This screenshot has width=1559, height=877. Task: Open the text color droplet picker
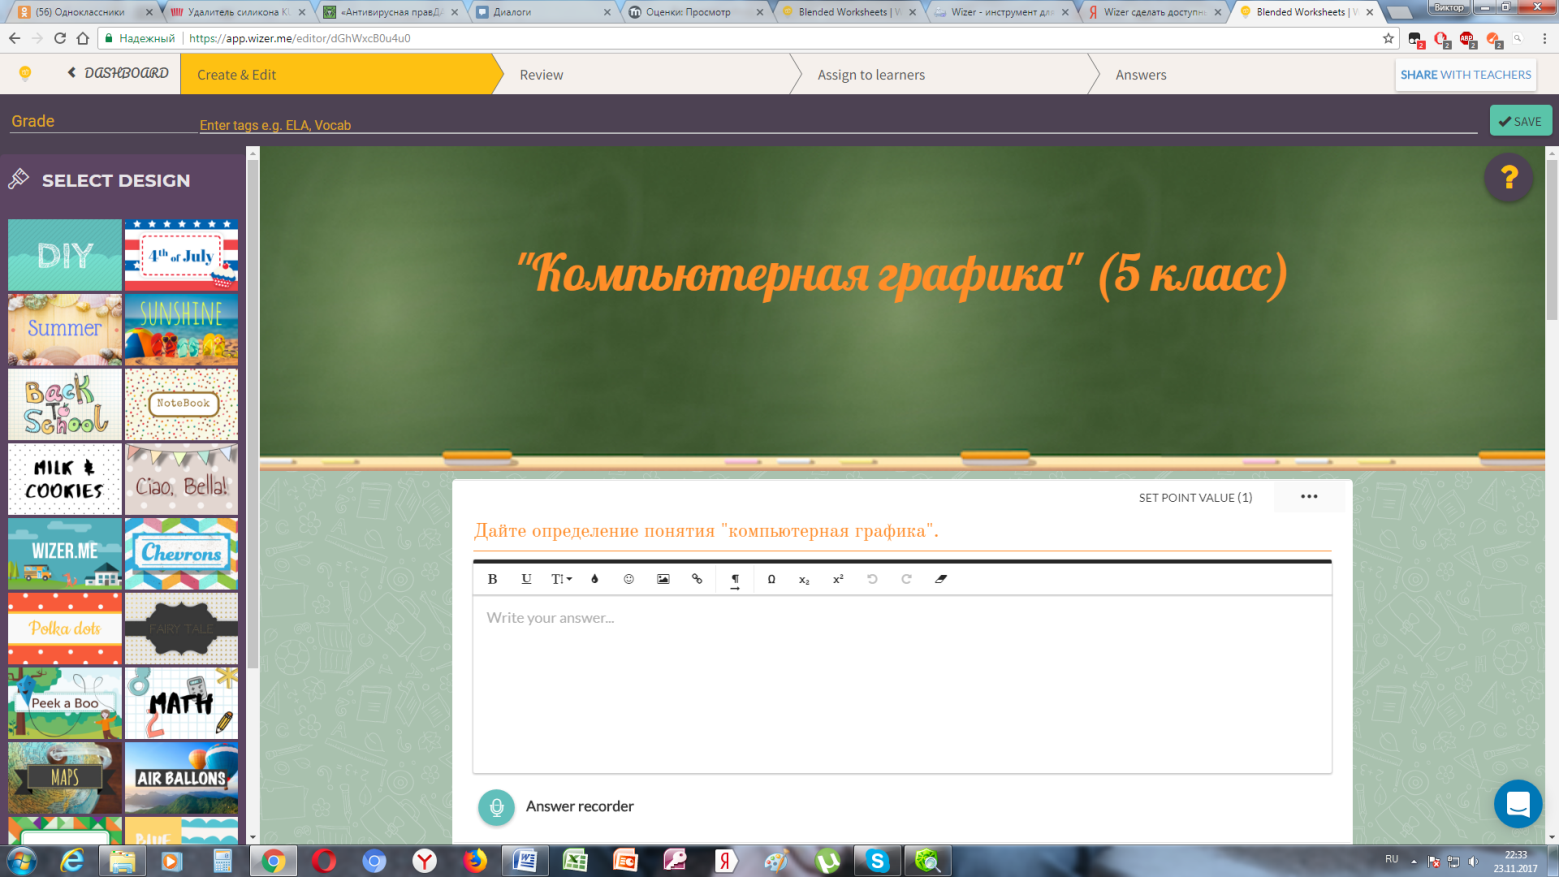tap(595, 579)
